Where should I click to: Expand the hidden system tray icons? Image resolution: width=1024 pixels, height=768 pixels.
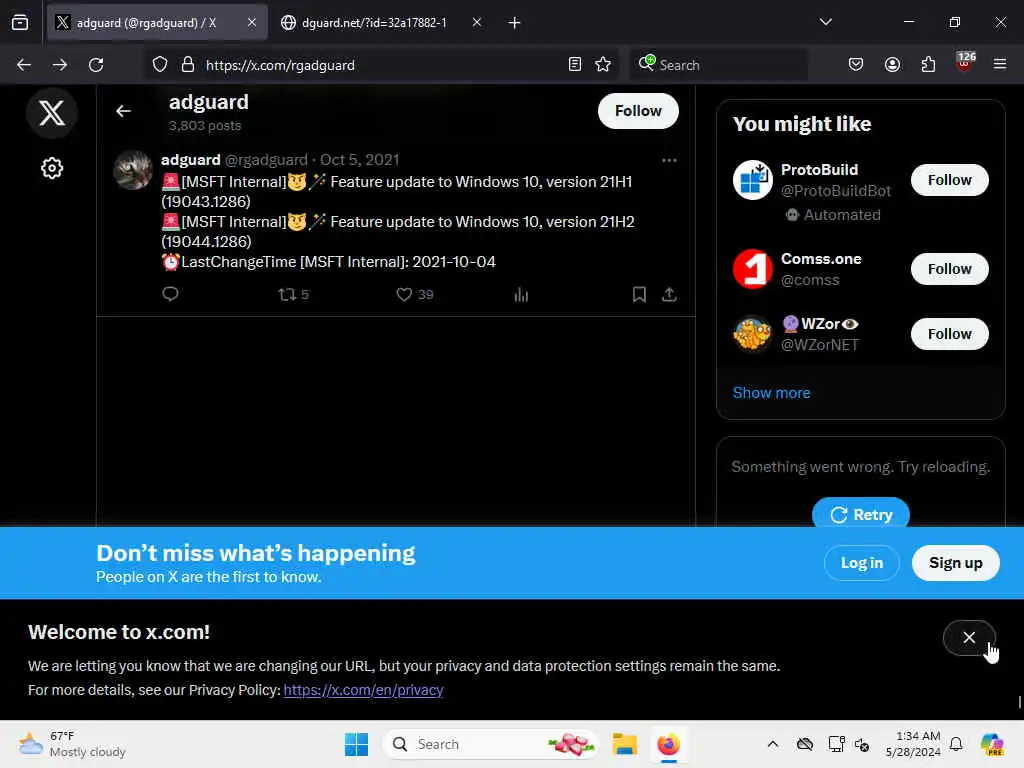[773, 744]
